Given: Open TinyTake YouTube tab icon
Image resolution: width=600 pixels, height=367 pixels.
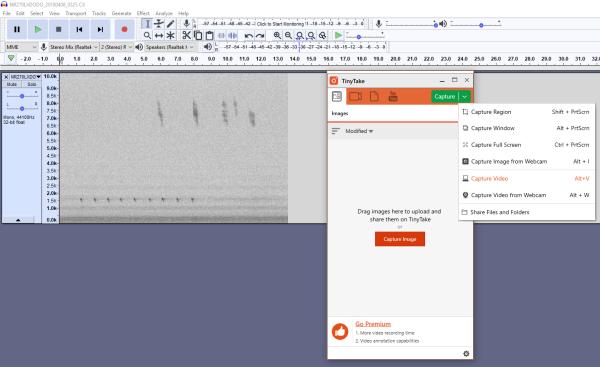Looking at the screenshot, I should pos(393,96).
